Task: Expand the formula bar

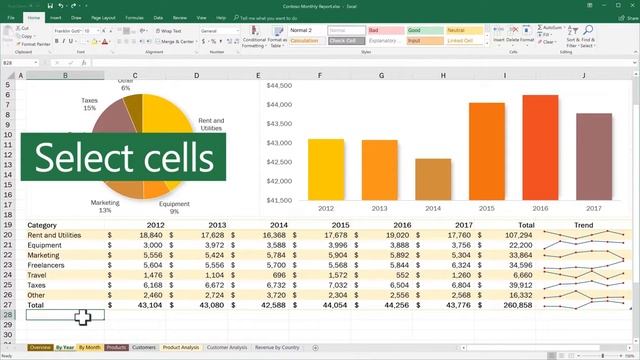Action: click(634, 63)
